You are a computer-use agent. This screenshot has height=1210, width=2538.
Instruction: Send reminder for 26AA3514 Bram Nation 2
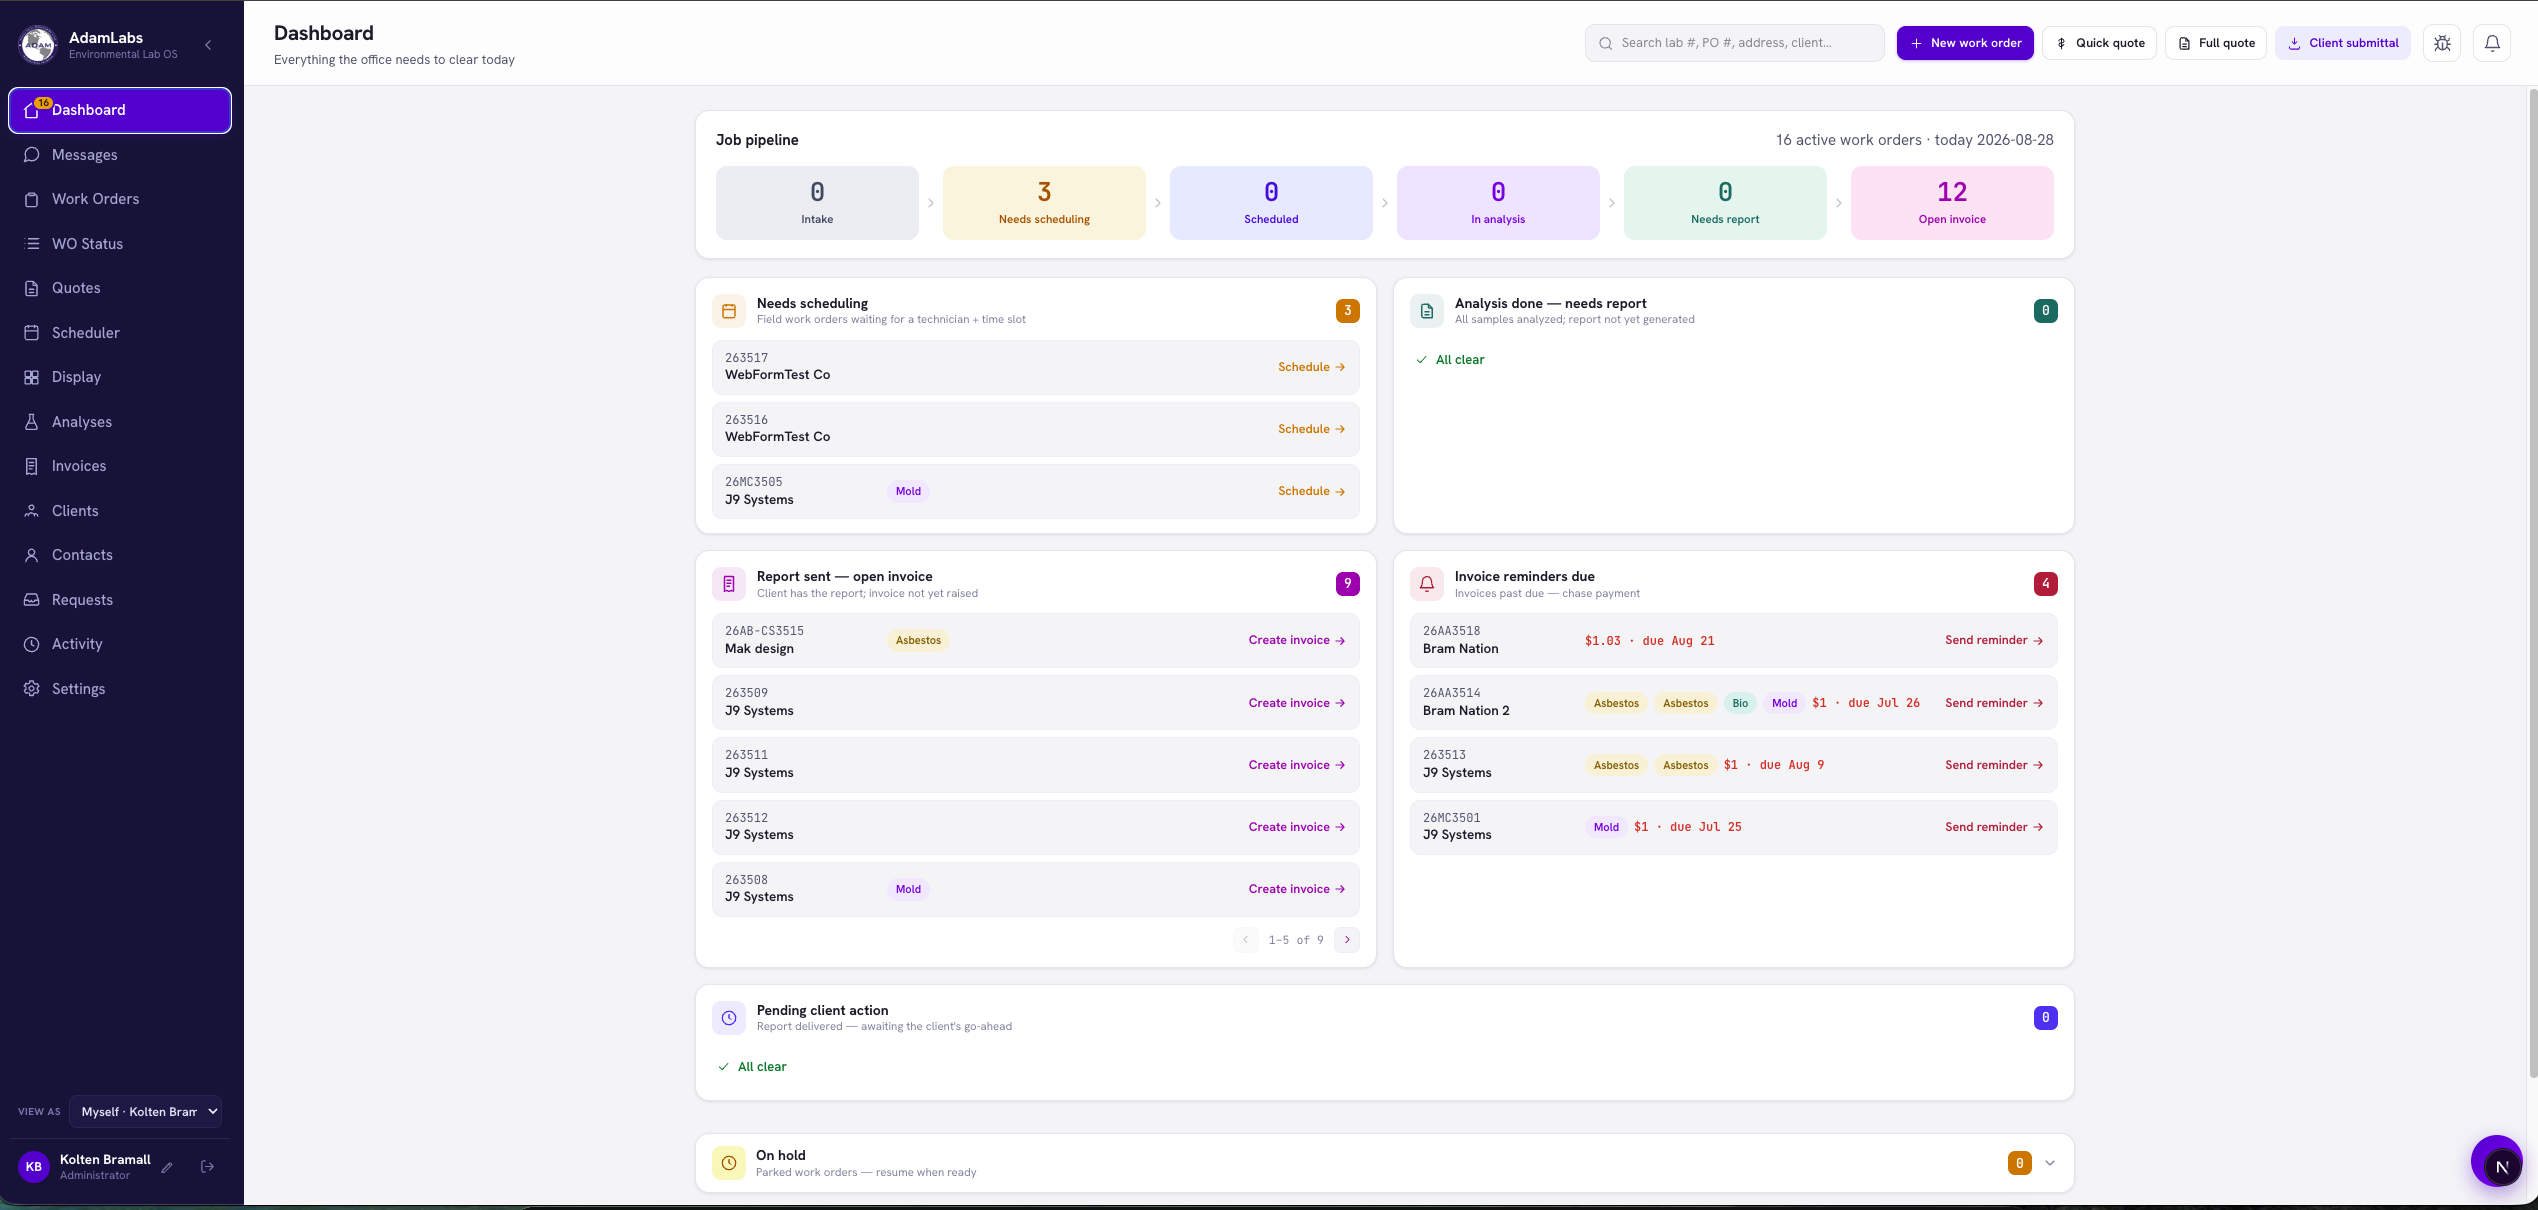click(x=1994, y=703)
